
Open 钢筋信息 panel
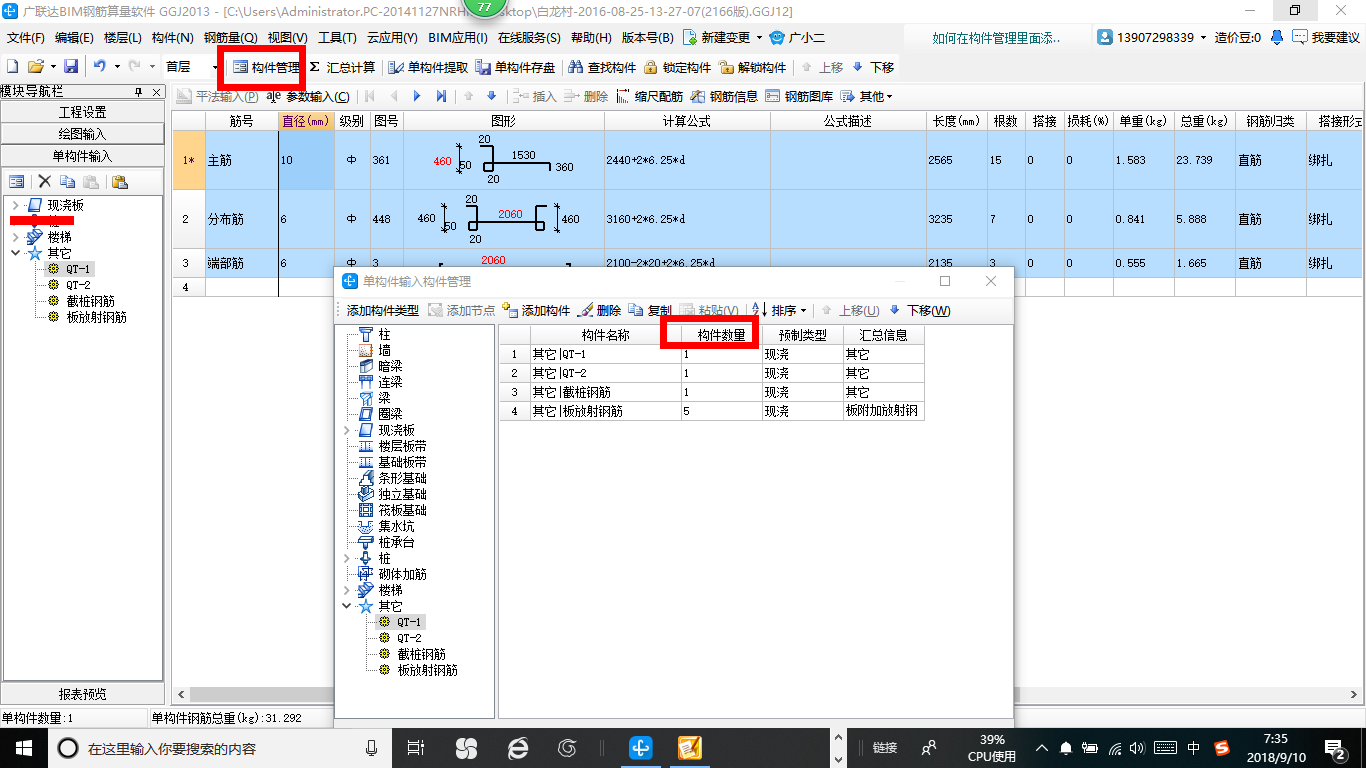[x=725, y=97]
